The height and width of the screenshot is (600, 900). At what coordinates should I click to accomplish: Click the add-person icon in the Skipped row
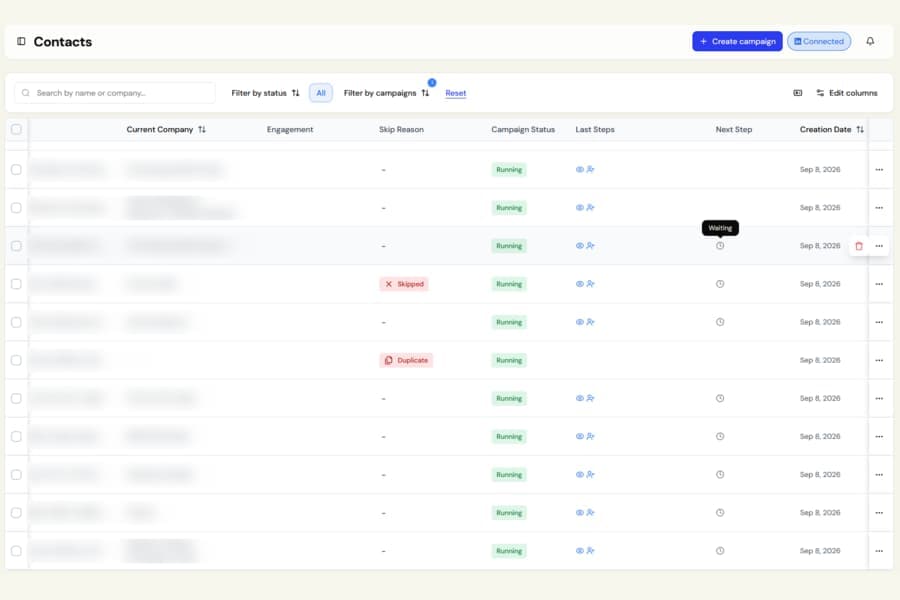pyautogui.click(x=591, y=284)
